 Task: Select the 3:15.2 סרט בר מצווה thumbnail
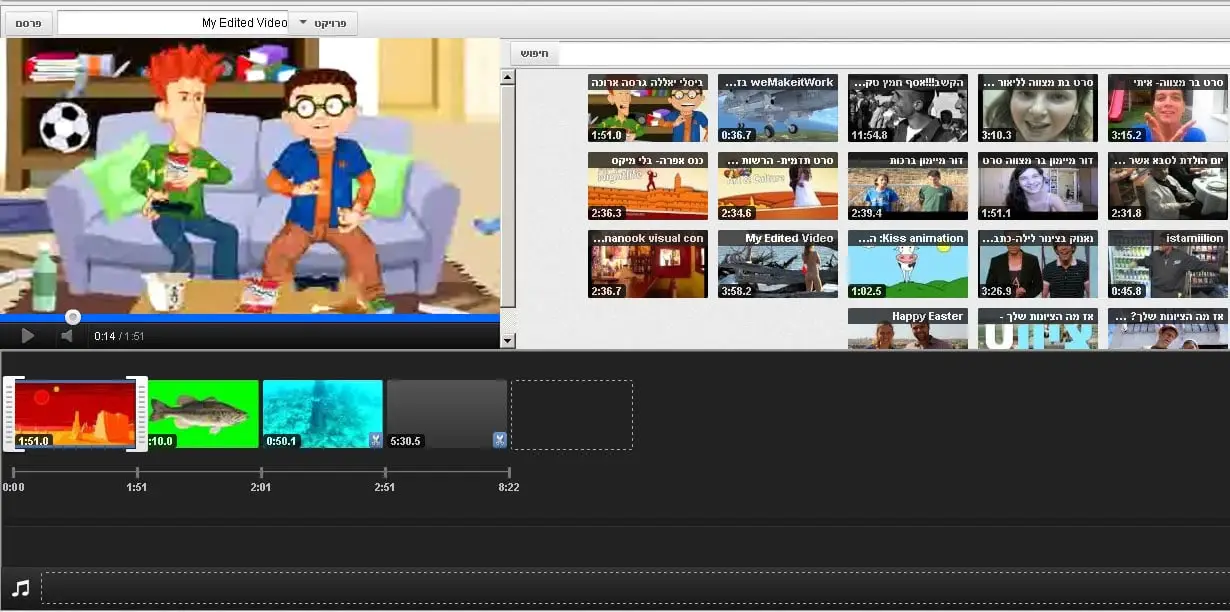tap(1168, 108)
